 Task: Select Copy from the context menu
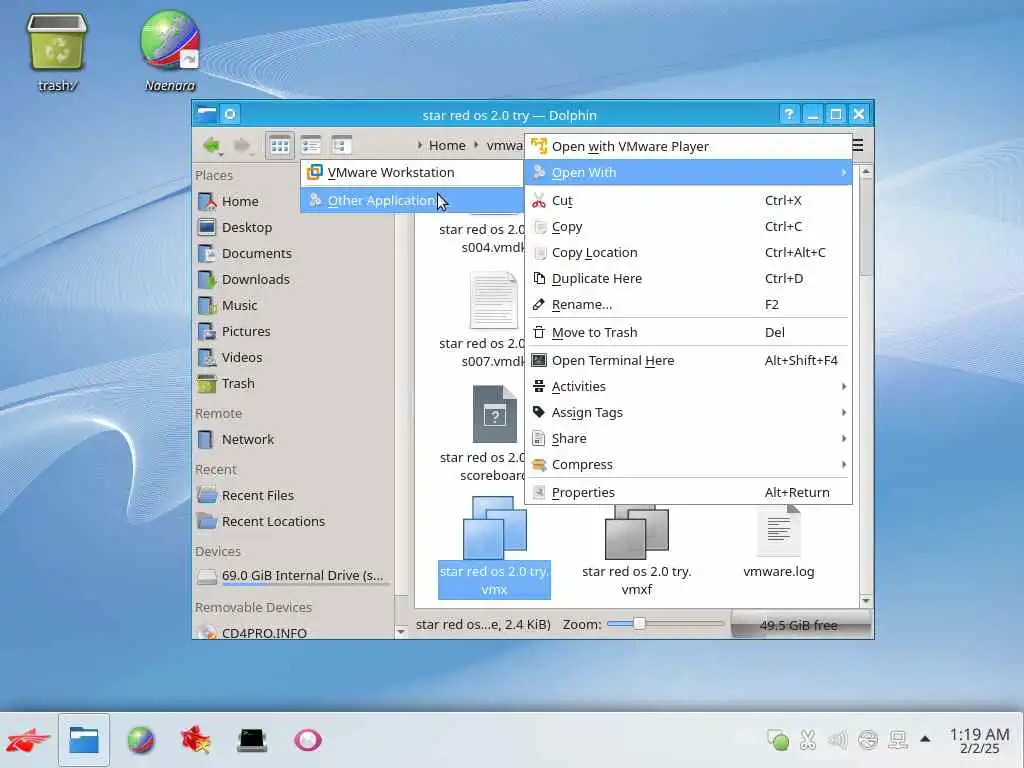(x=688, y=227)
